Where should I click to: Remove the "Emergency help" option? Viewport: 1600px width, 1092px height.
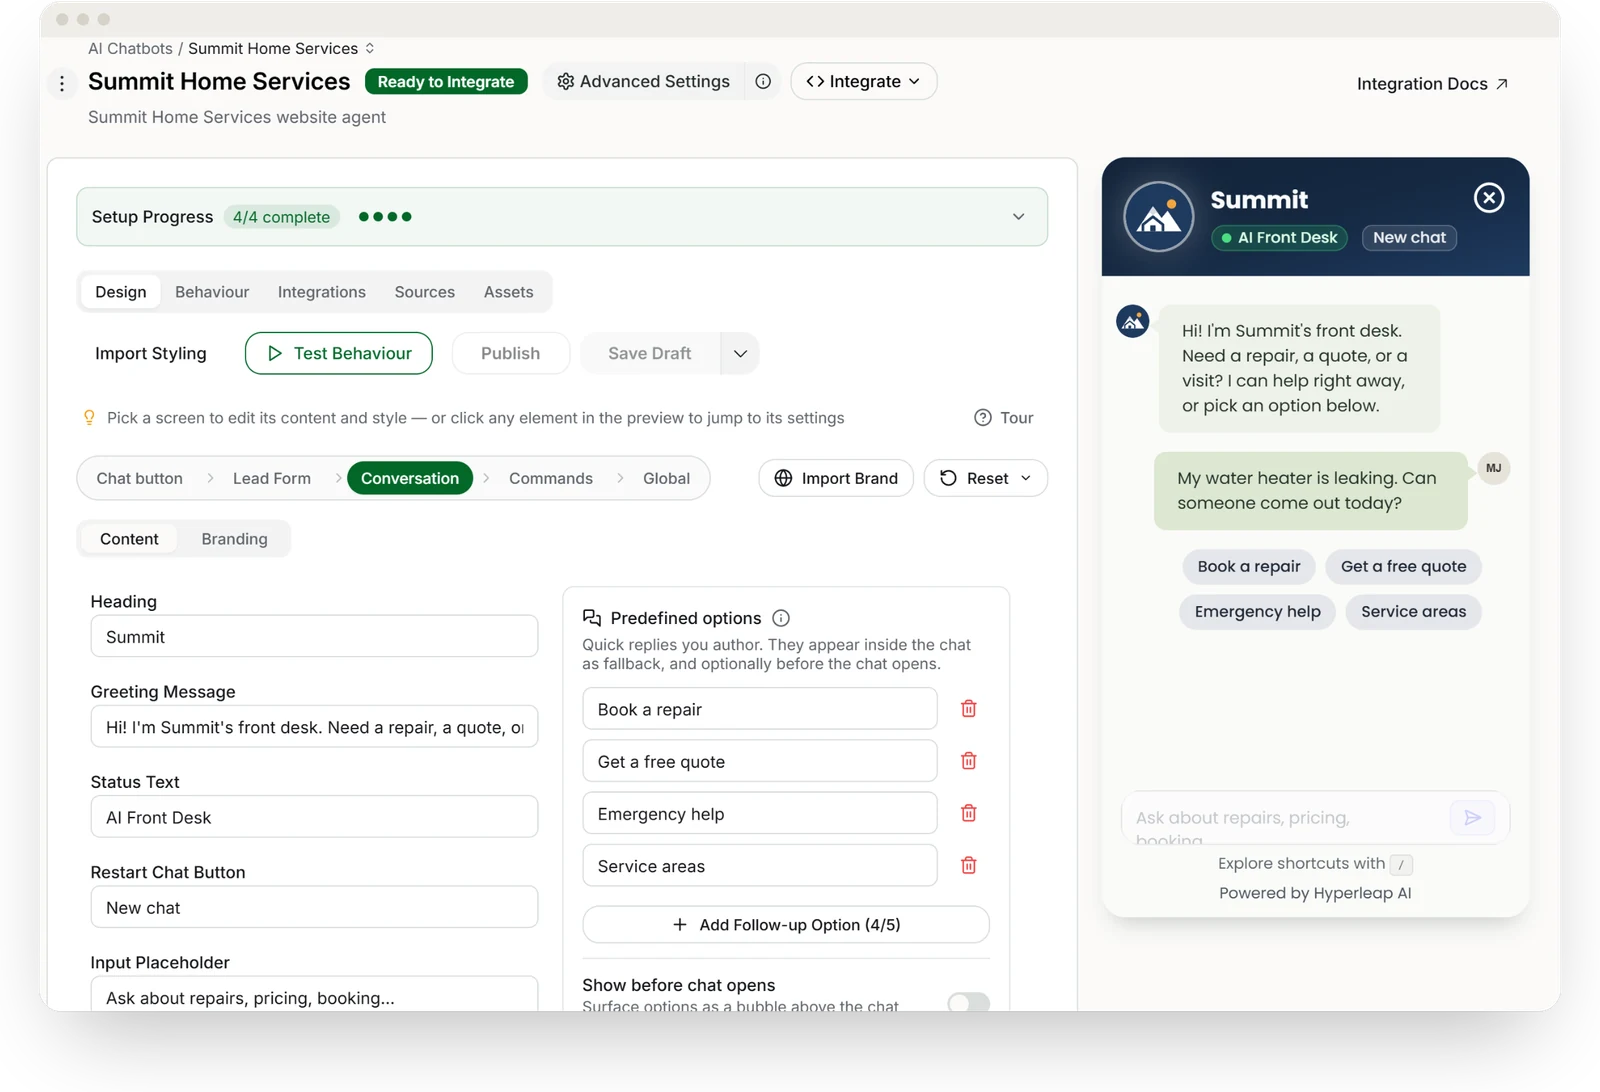[968, 813]
